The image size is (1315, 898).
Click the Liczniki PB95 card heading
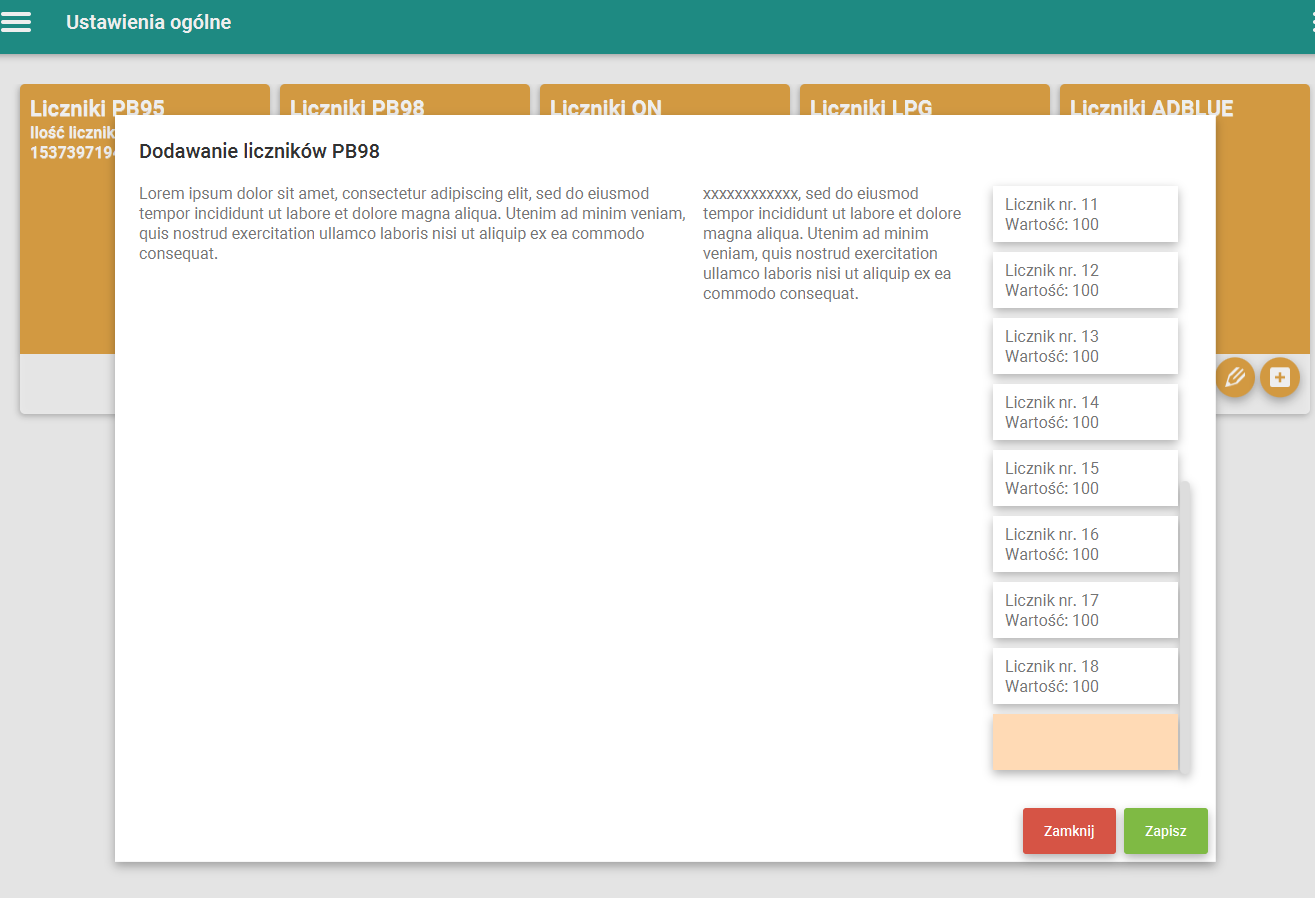click(x=97, y=107)
